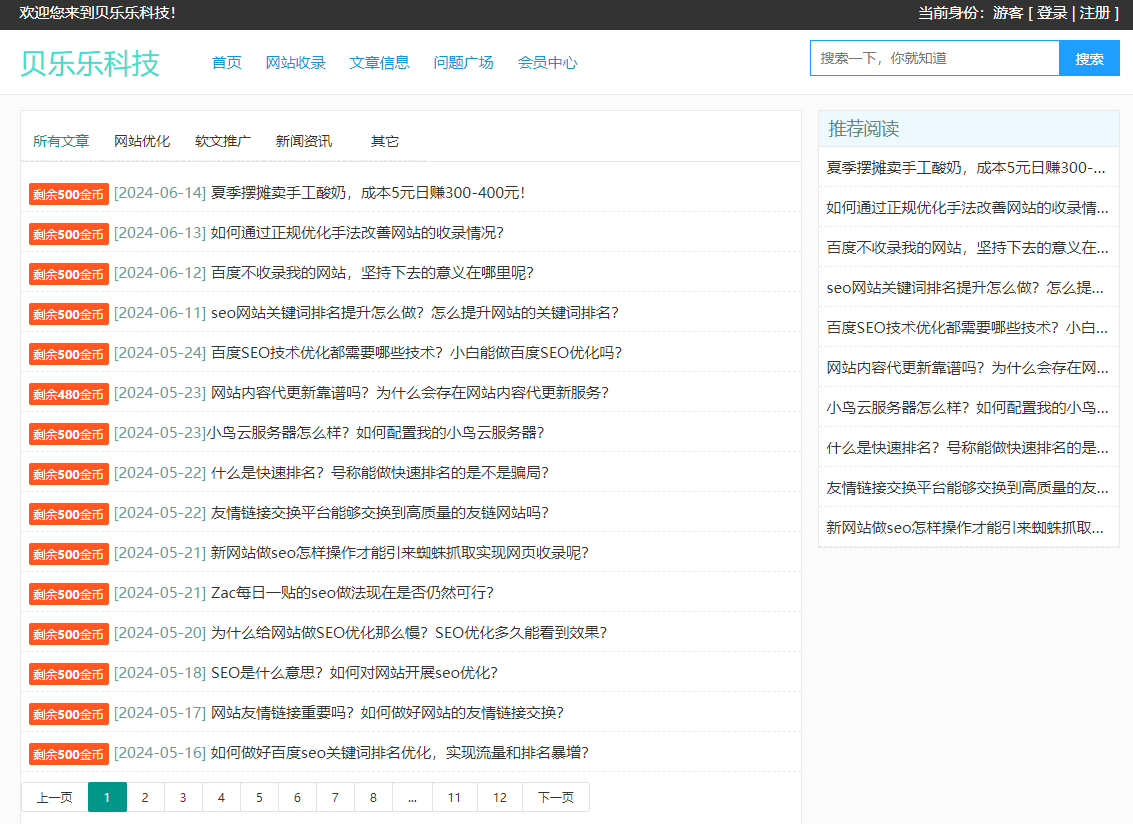
Task: Open article 友情链接交换平台 in main list
Action: 379,512
